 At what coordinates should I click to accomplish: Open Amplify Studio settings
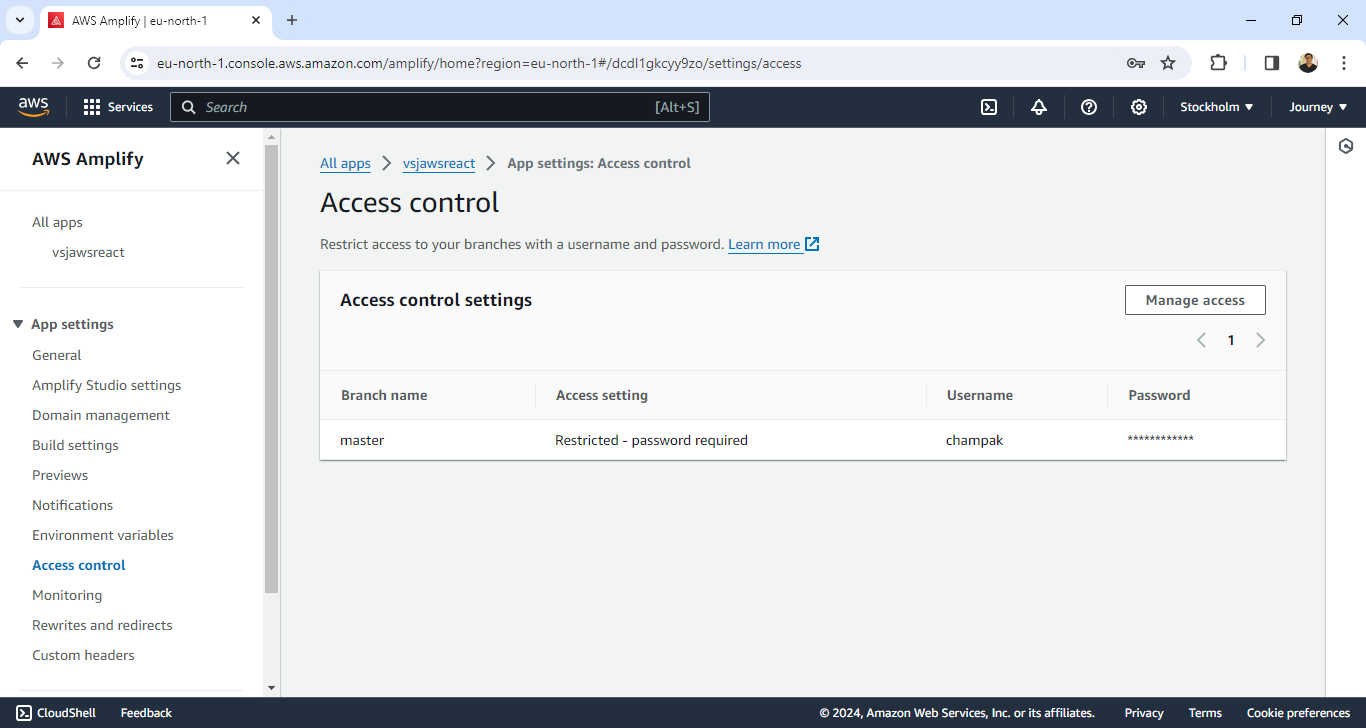point(106,385)
